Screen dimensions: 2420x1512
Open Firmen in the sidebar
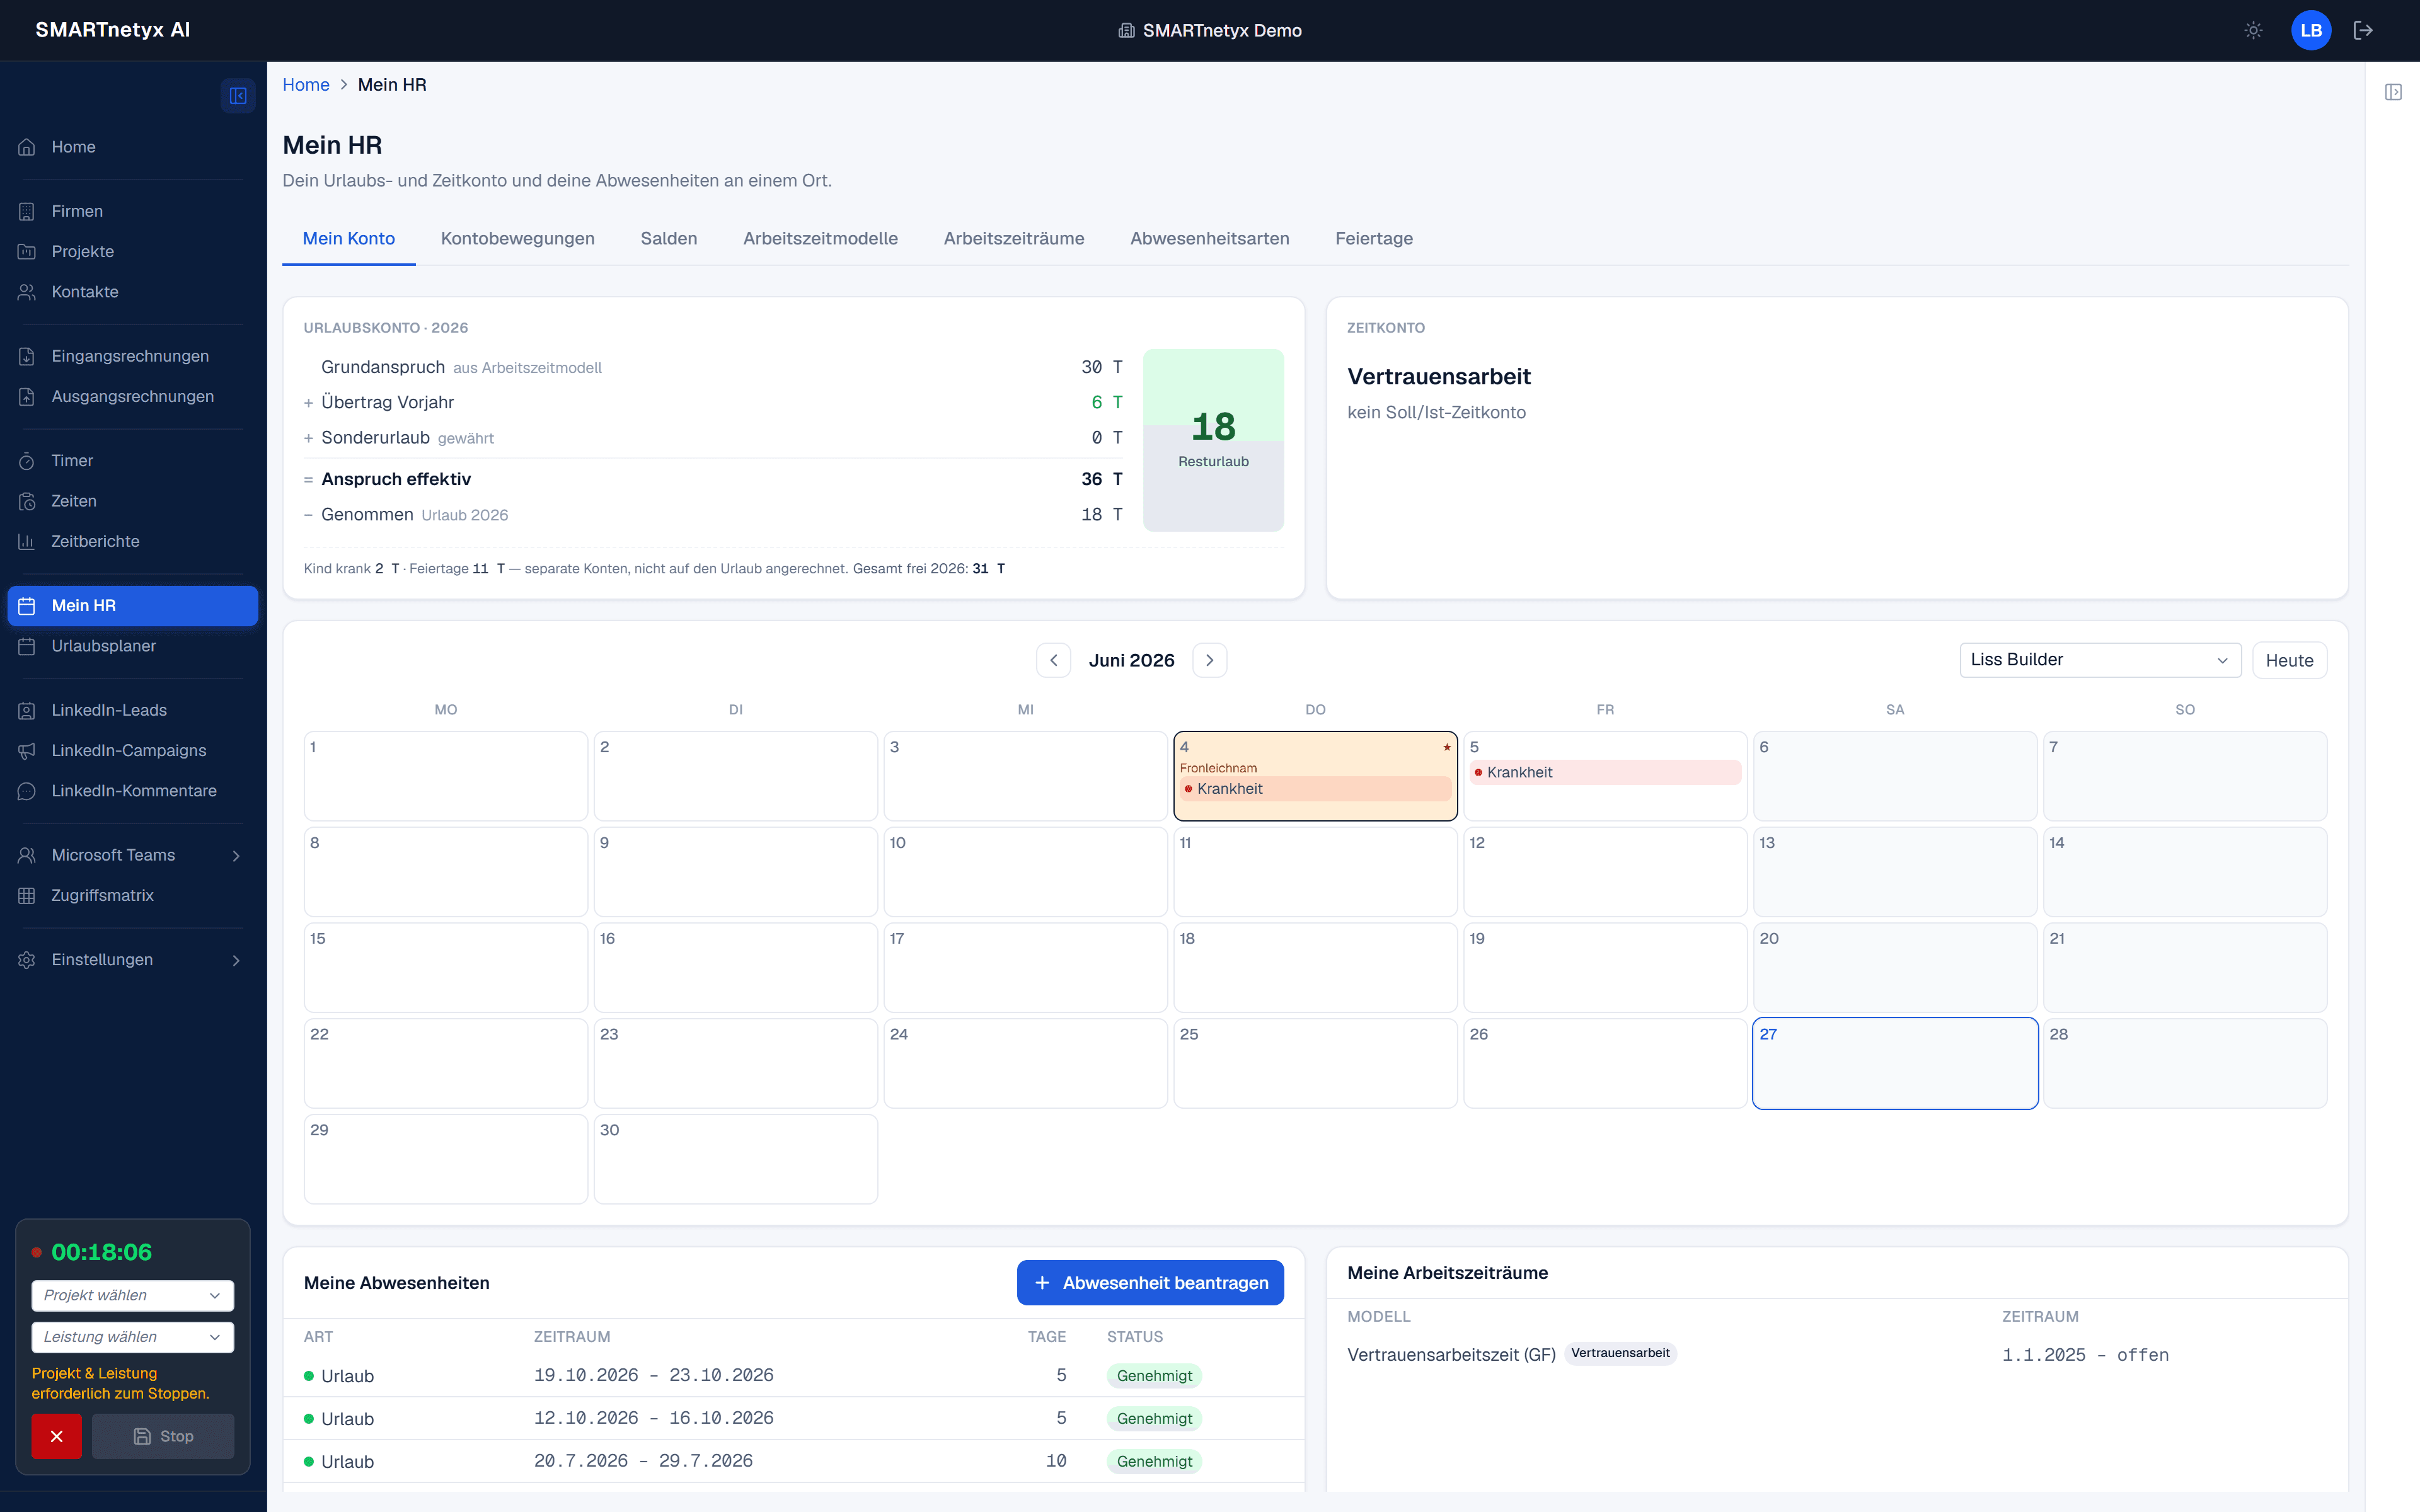[x=132, y=211]
